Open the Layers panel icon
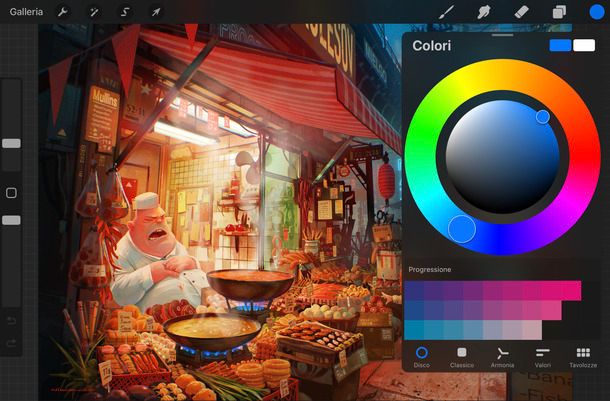610x401 pixels. point(559,12)
